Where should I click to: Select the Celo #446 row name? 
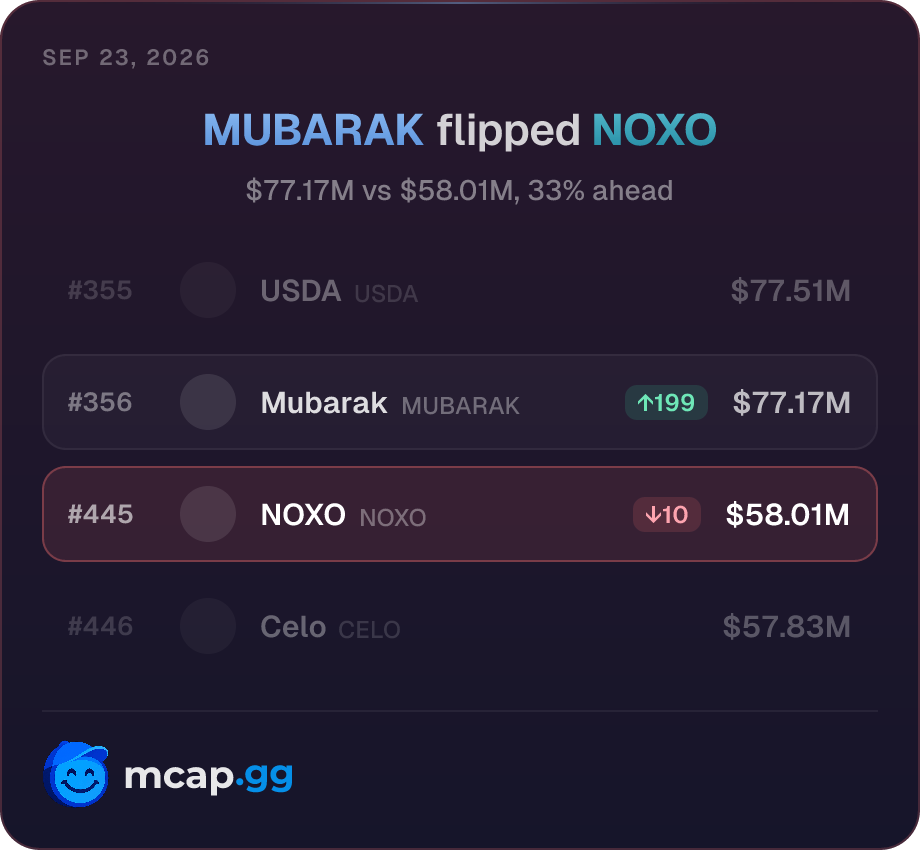click(x=293, y=627)
